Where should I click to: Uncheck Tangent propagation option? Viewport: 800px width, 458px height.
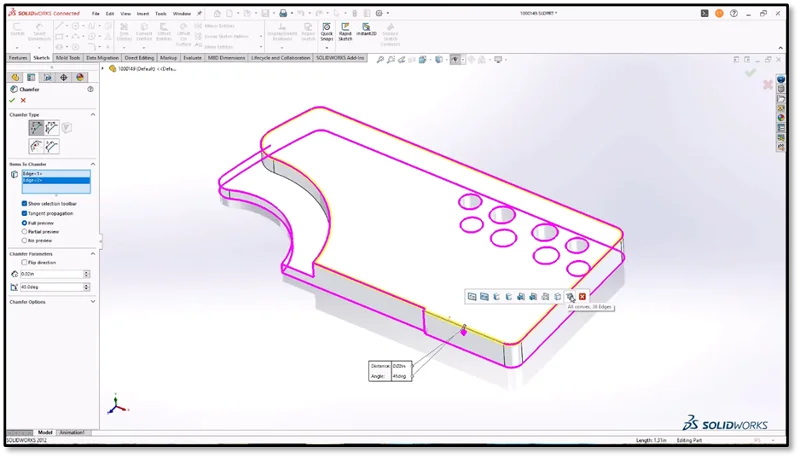(25, 213)
